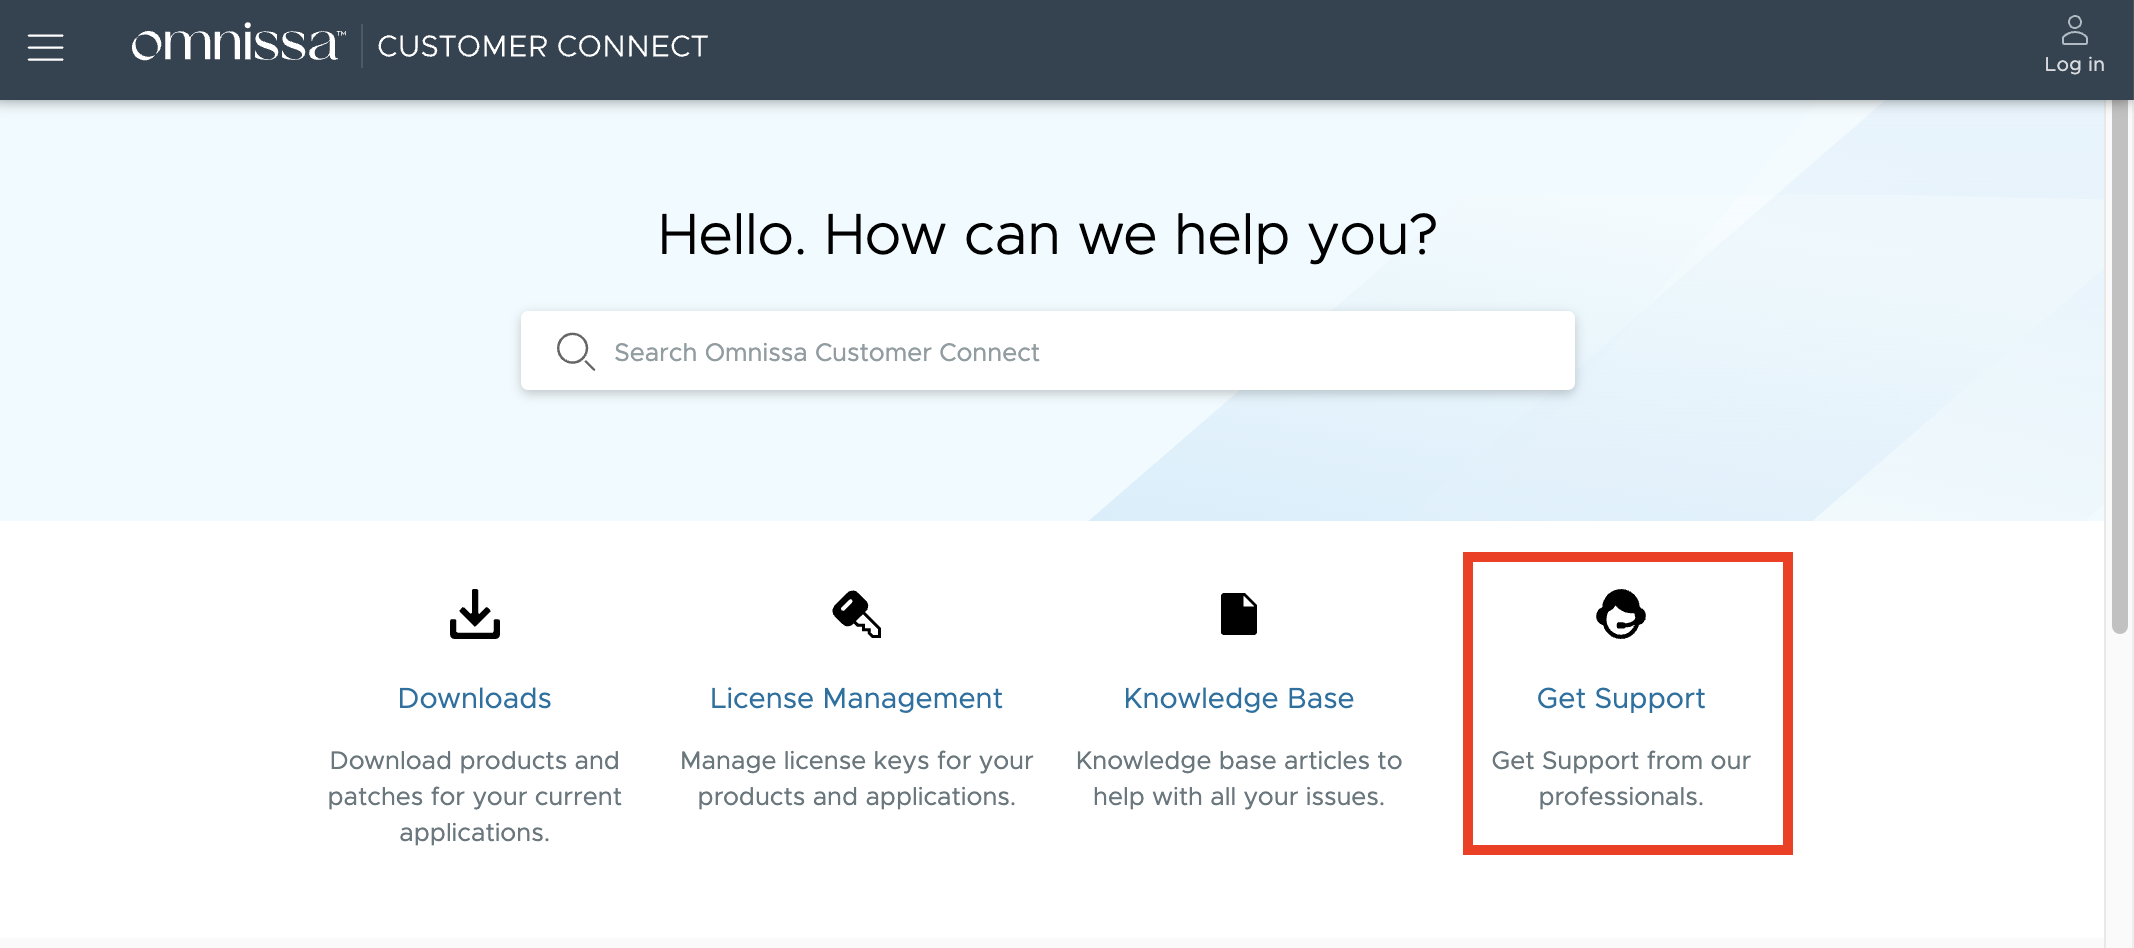Screen dimensions: 2134x948
Task: Click the 'Knowledge base articles' description text
Action: click(x=1238, y=778)
